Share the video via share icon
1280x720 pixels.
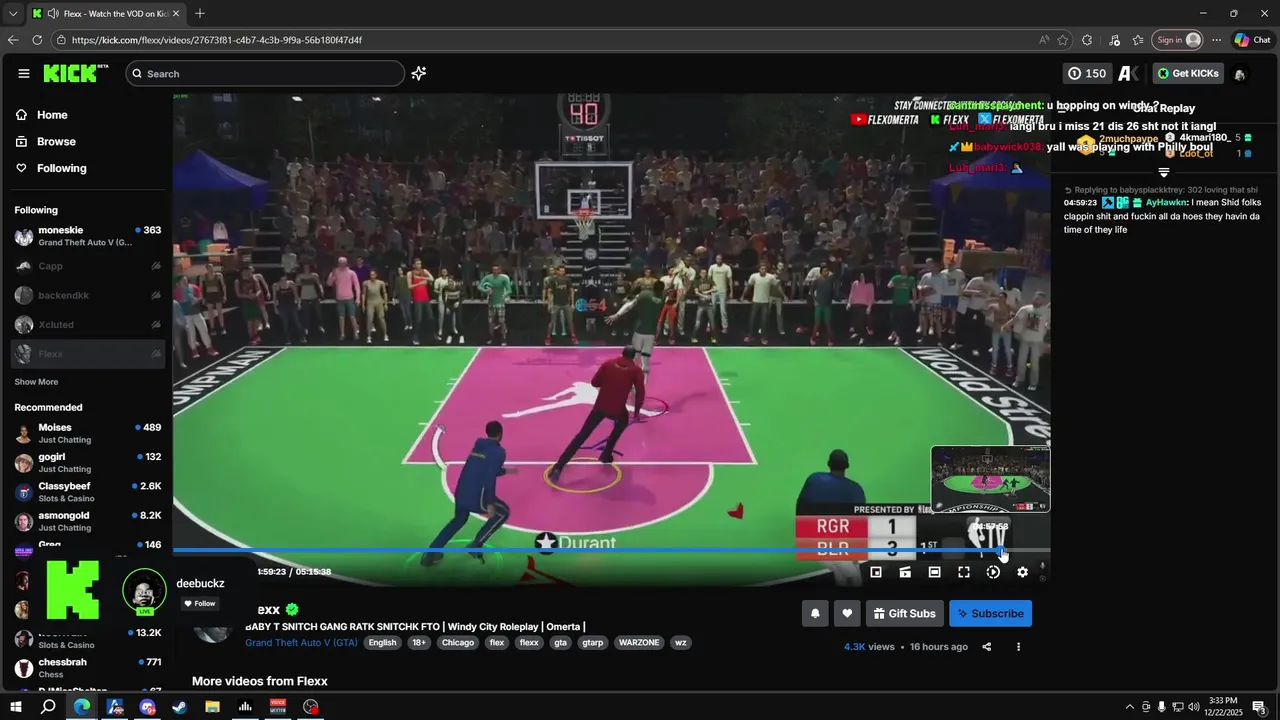click(x=987, y=647)
